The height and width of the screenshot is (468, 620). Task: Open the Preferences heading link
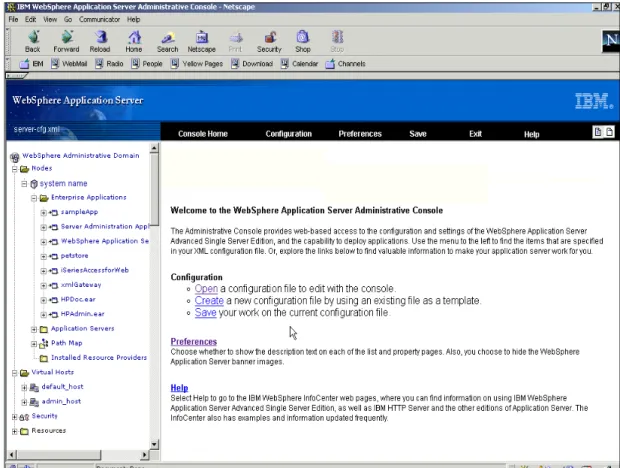coord(194,342)
